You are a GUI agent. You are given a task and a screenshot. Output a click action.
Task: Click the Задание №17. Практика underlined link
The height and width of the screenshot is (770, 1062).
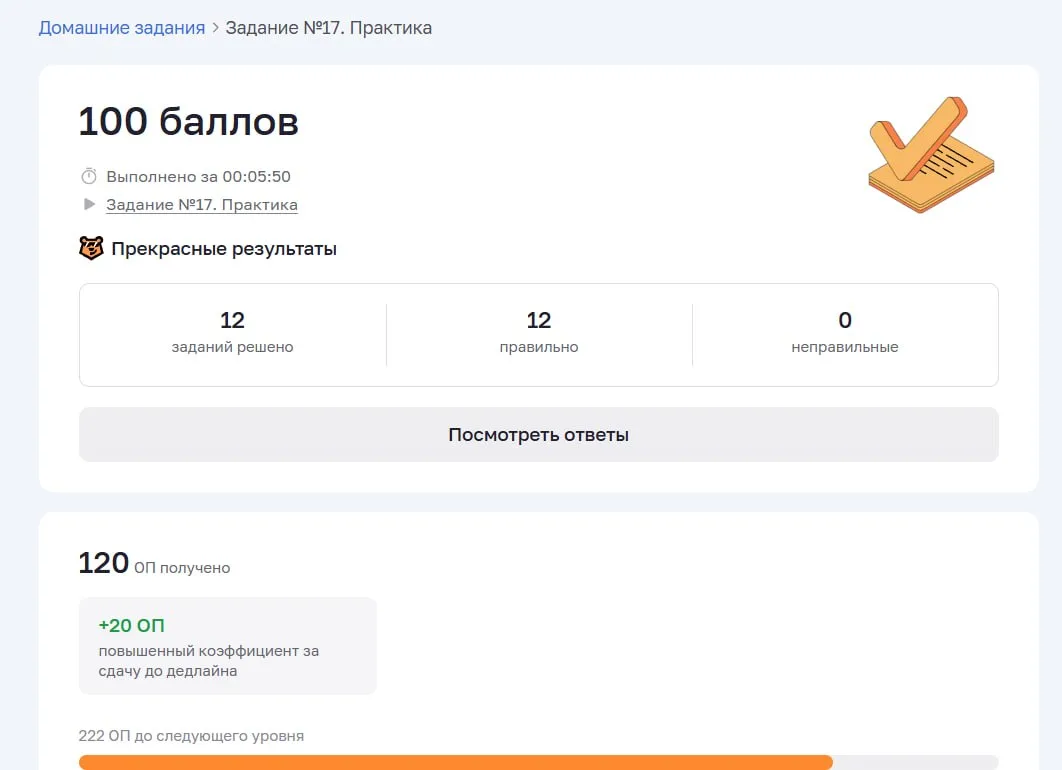[202, 205]
